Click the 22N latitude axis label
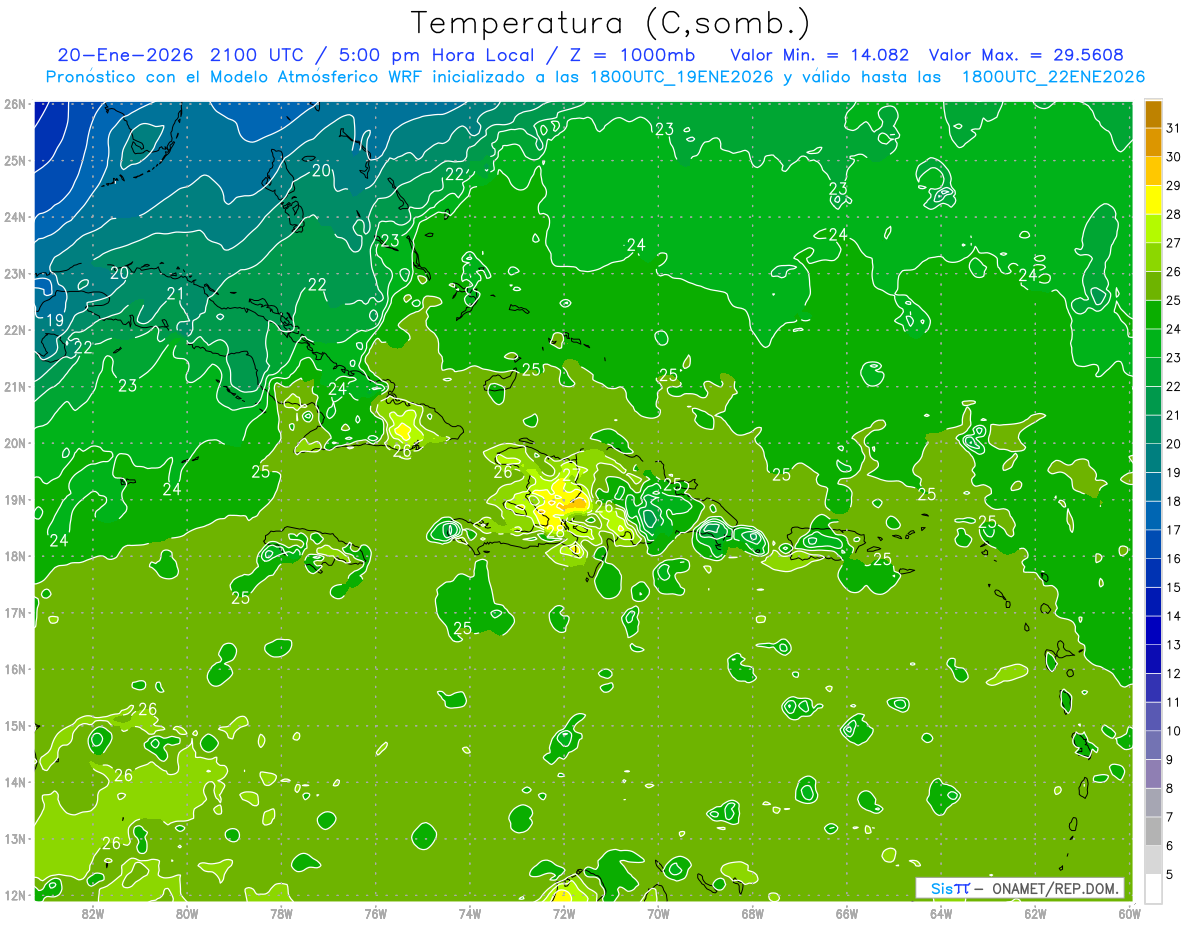Viewport: 1200px width, 927px height. tap(15, 330)
